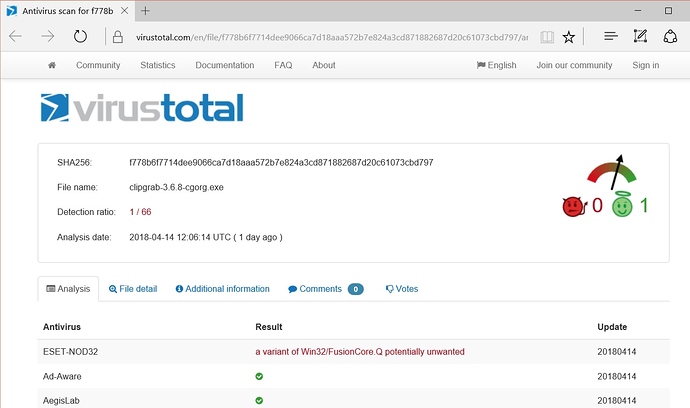
Task: Open the Share icon in toolbar
Action: click(x=670, y=36)
